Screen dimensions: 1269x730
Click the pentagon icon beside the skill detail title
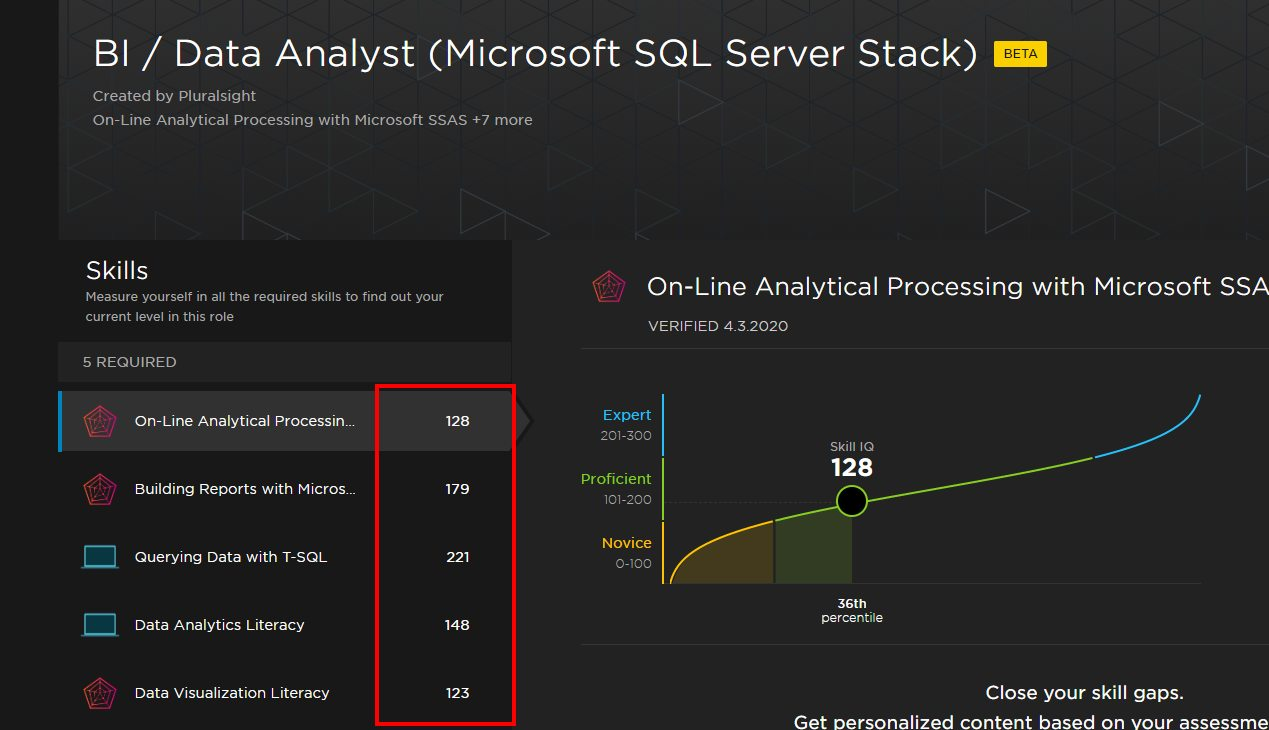(x=608, y=287)
